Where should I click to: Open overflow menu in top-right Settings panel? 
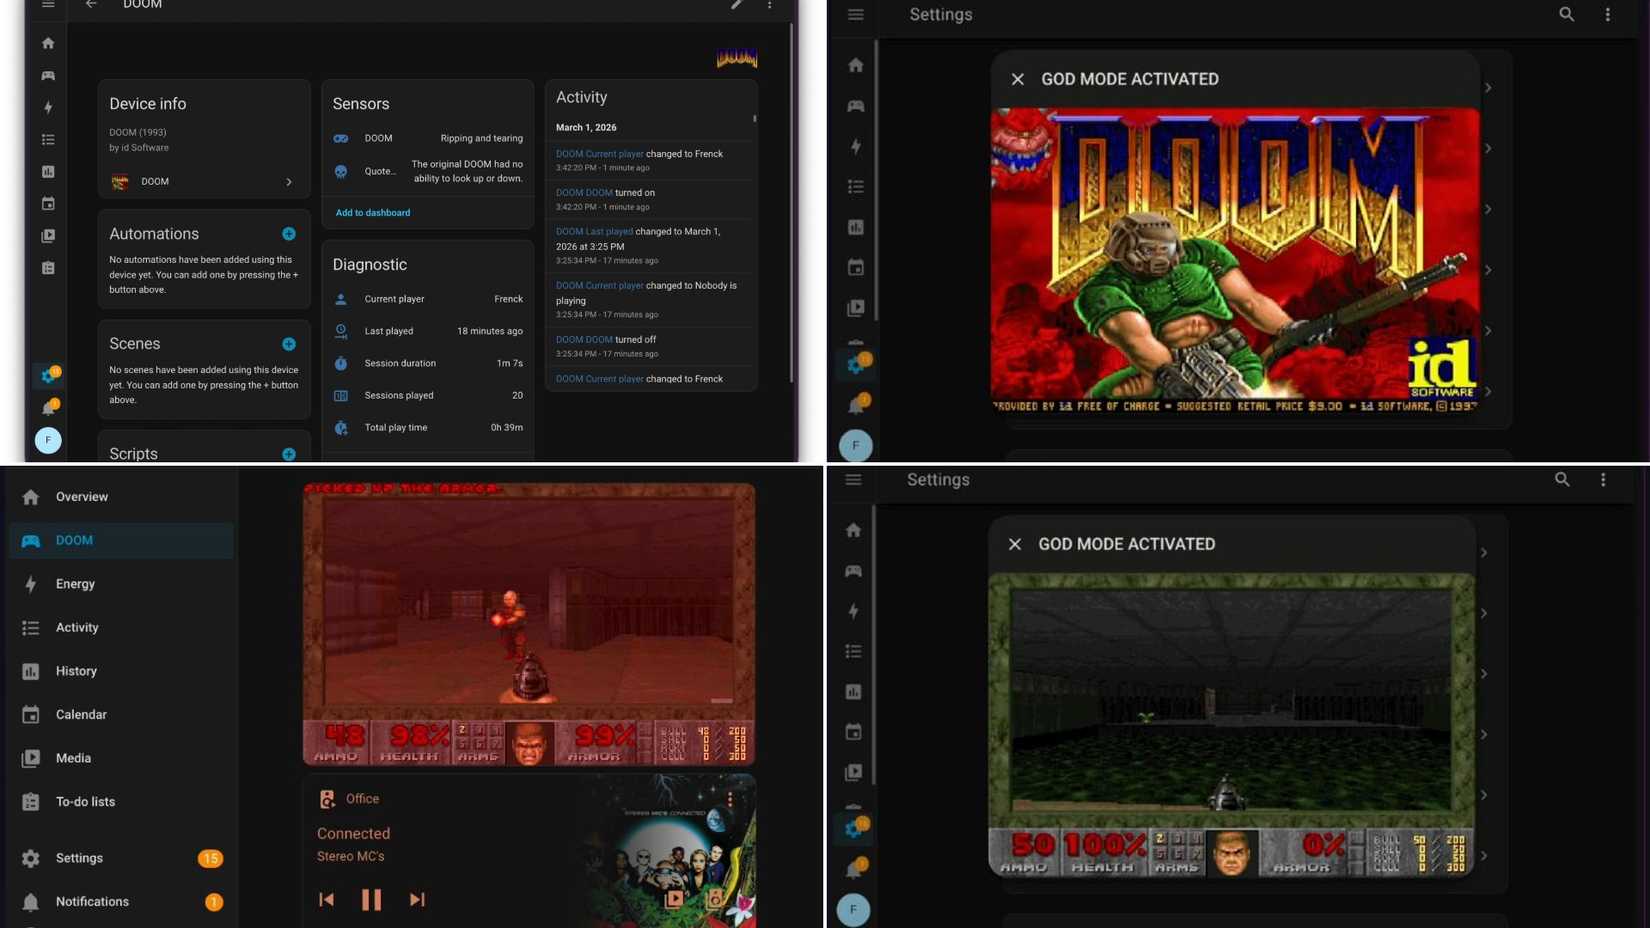(x=1608, y=14)
